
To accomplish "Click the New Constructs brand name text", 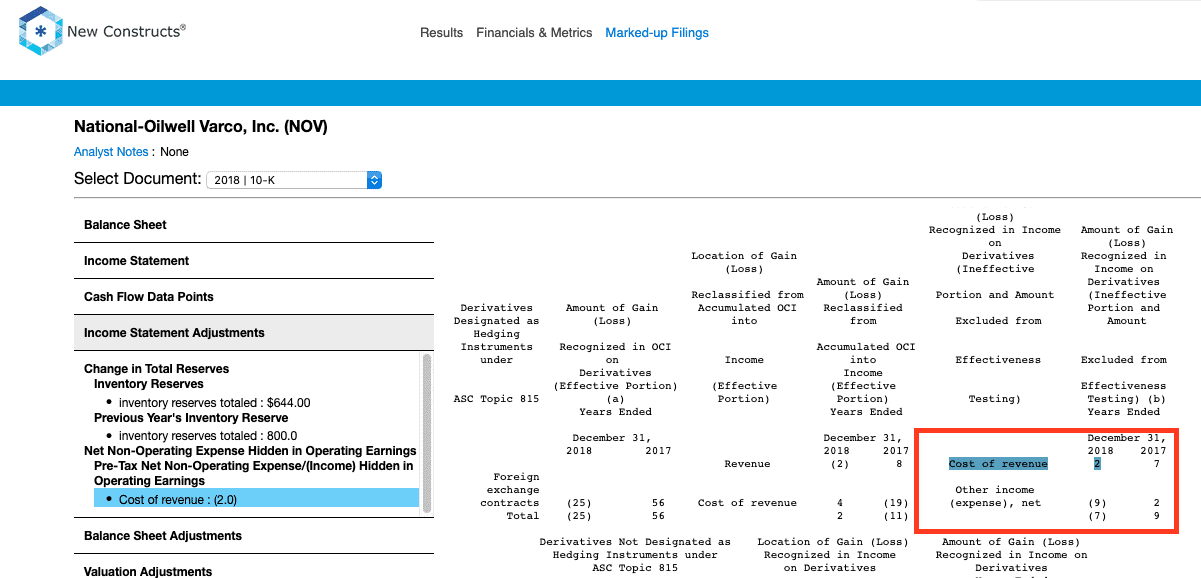I will 126,31.
